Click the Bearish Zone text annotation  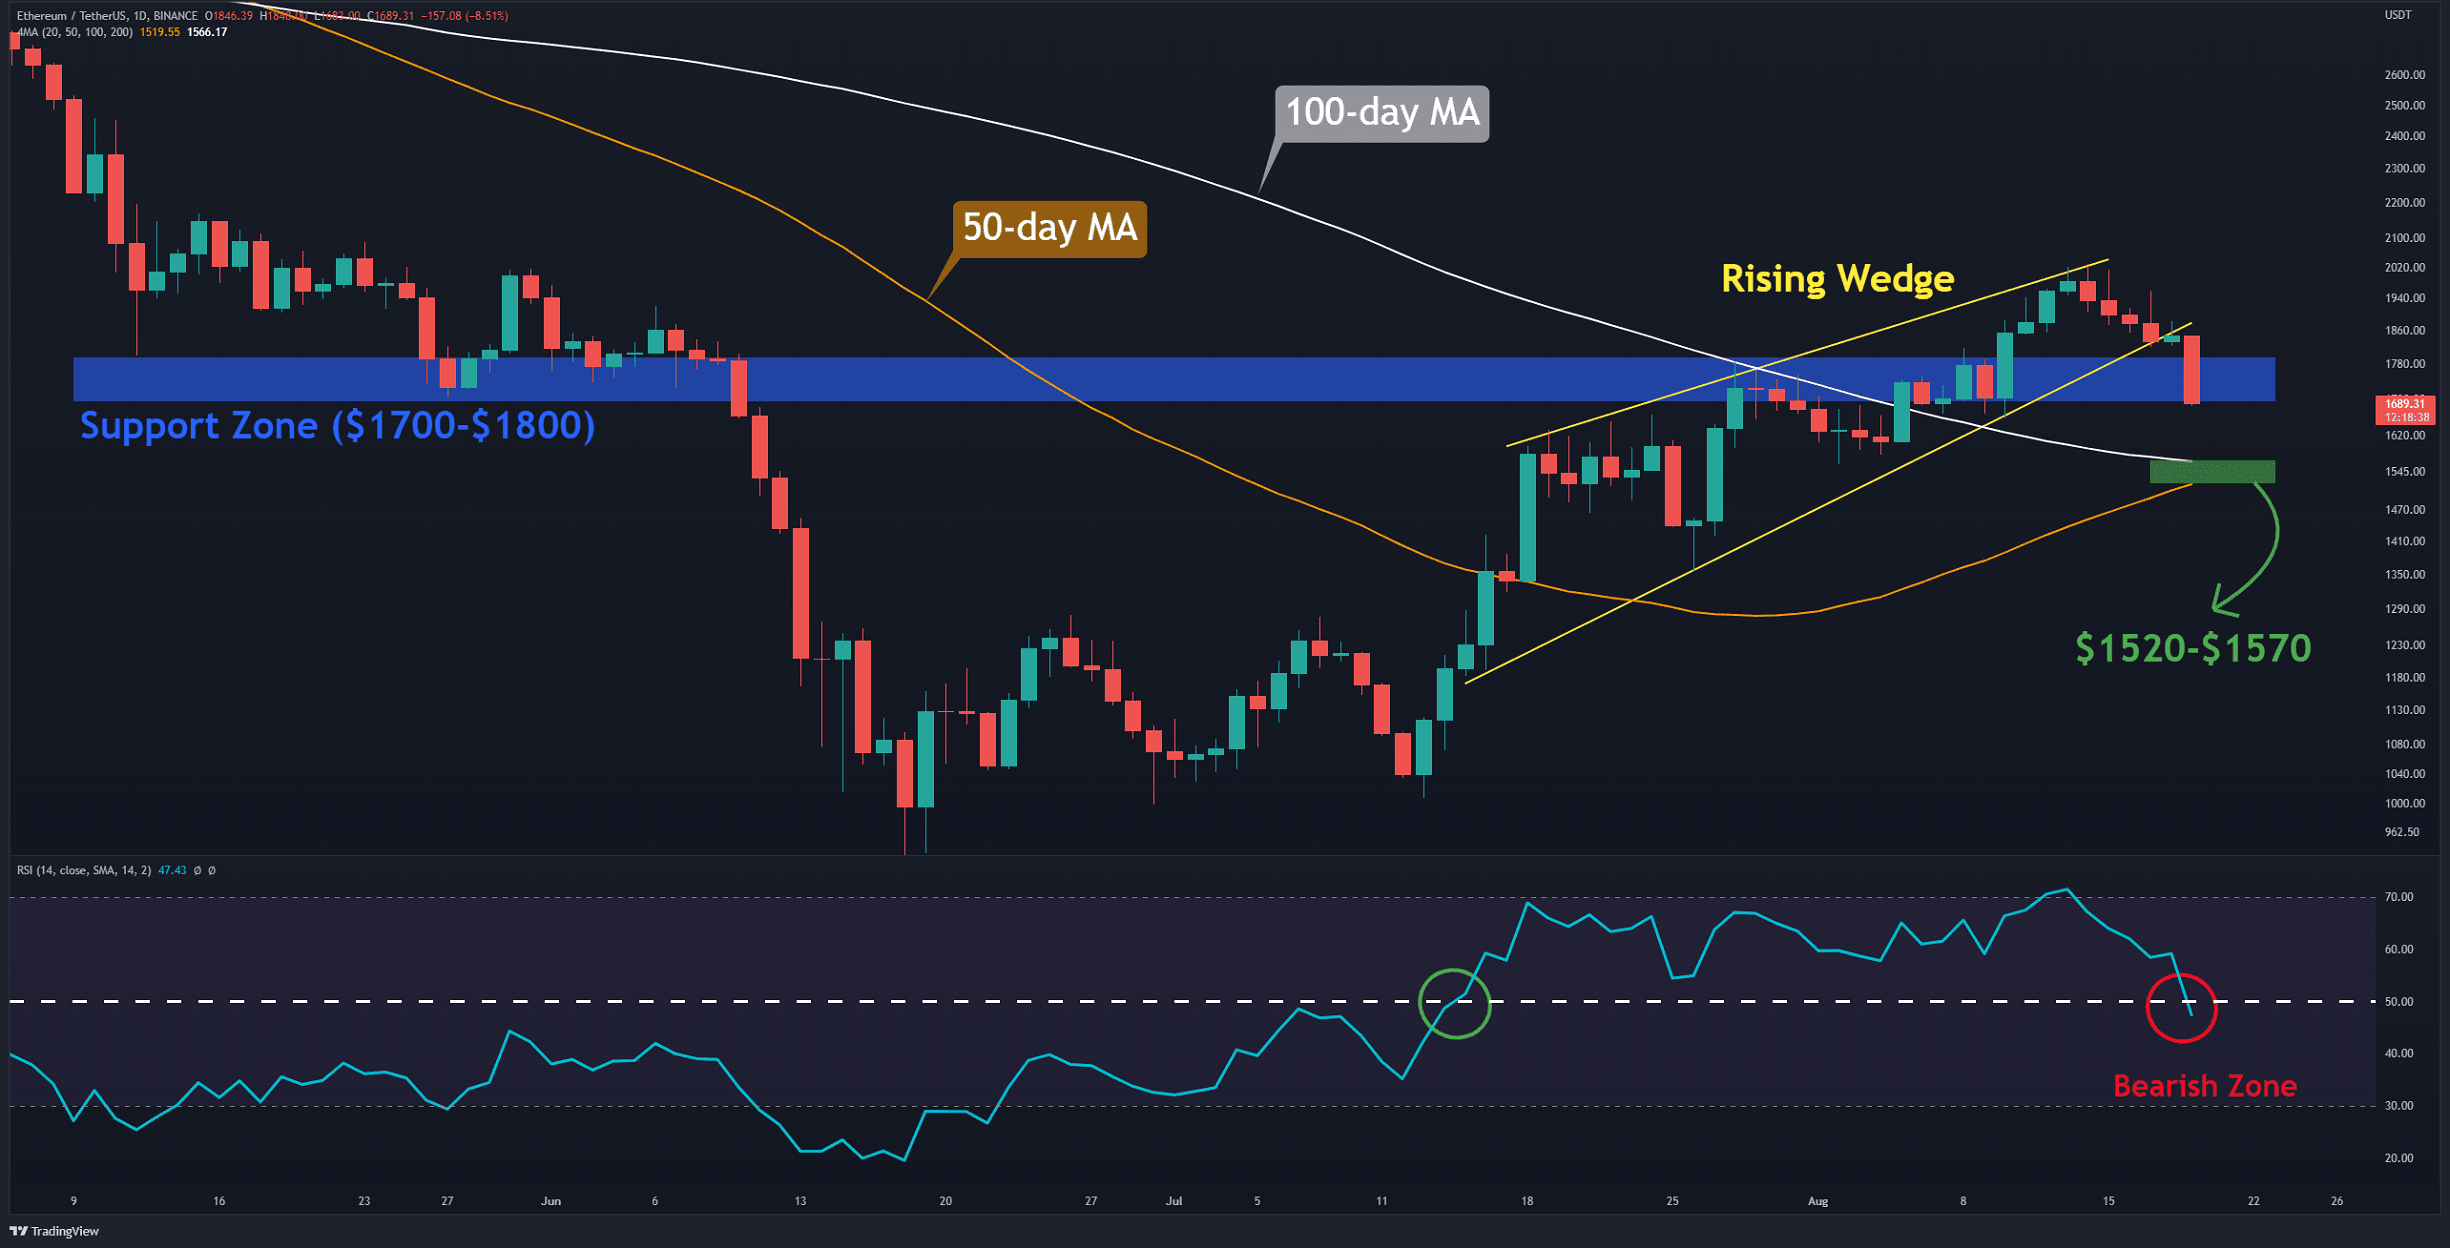[2204, 1086]
